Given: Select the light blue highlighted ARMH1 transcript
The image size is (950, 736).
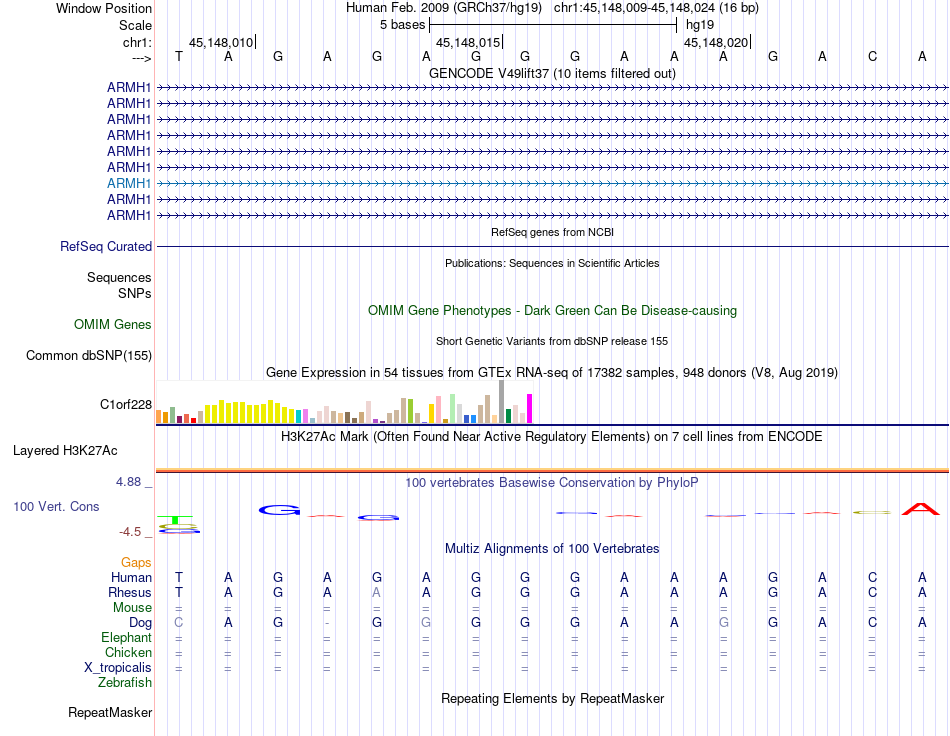Looking at the screenshot, I should tap(128, 183).
